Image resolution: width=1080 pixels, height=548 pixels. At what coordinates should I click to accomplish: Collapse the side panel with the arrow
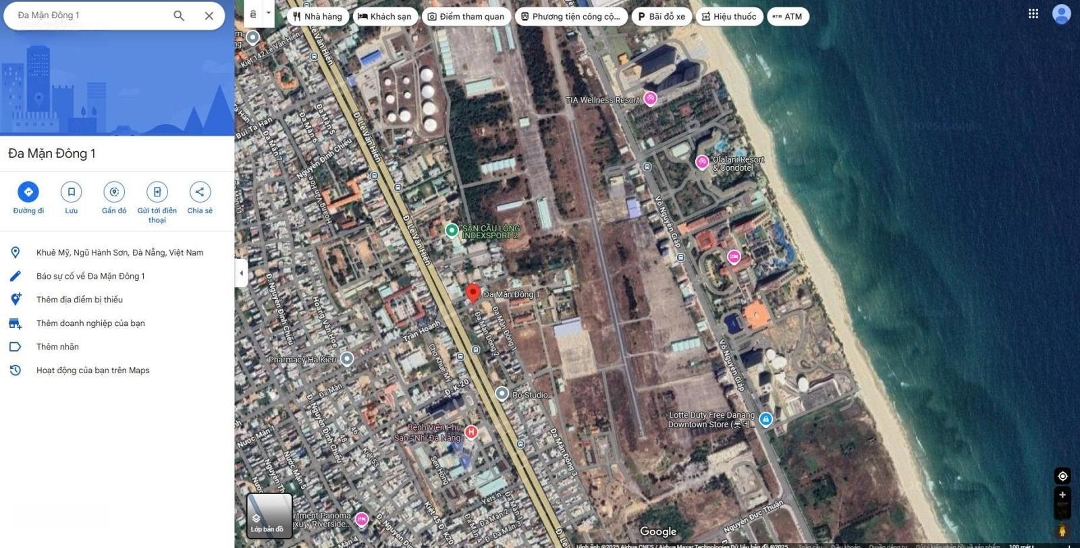[x=241, y=273]
